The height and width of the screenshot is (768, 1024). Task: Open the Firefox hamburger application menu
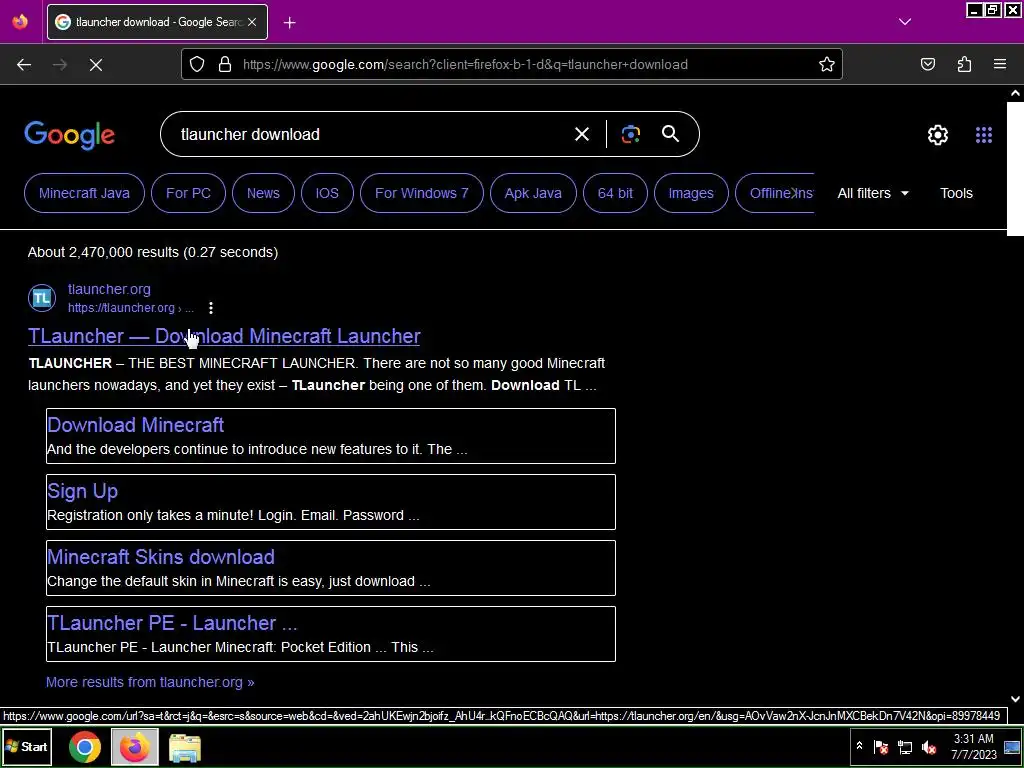[x=999, y=64]
